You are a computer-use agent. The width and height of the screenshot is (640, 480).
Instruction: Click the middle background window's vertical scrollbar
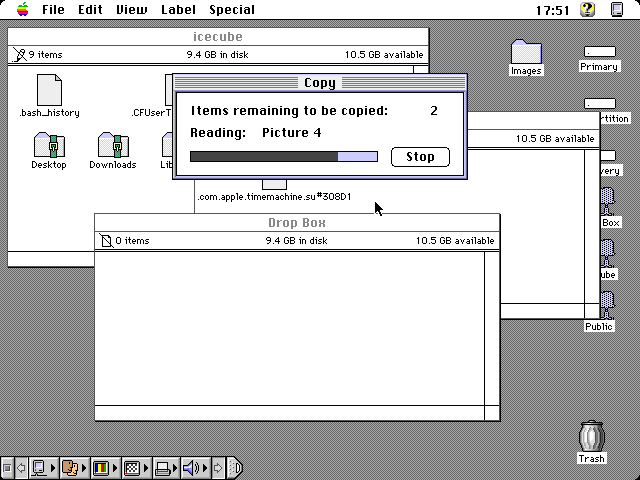592,227
